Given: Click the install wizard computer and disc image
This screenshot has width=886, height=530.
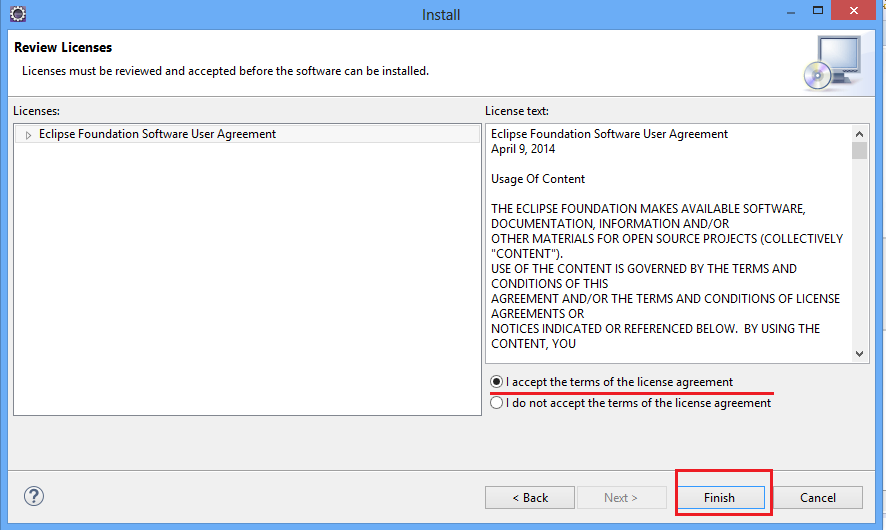Looking at the screenshot, I should 833,63.
